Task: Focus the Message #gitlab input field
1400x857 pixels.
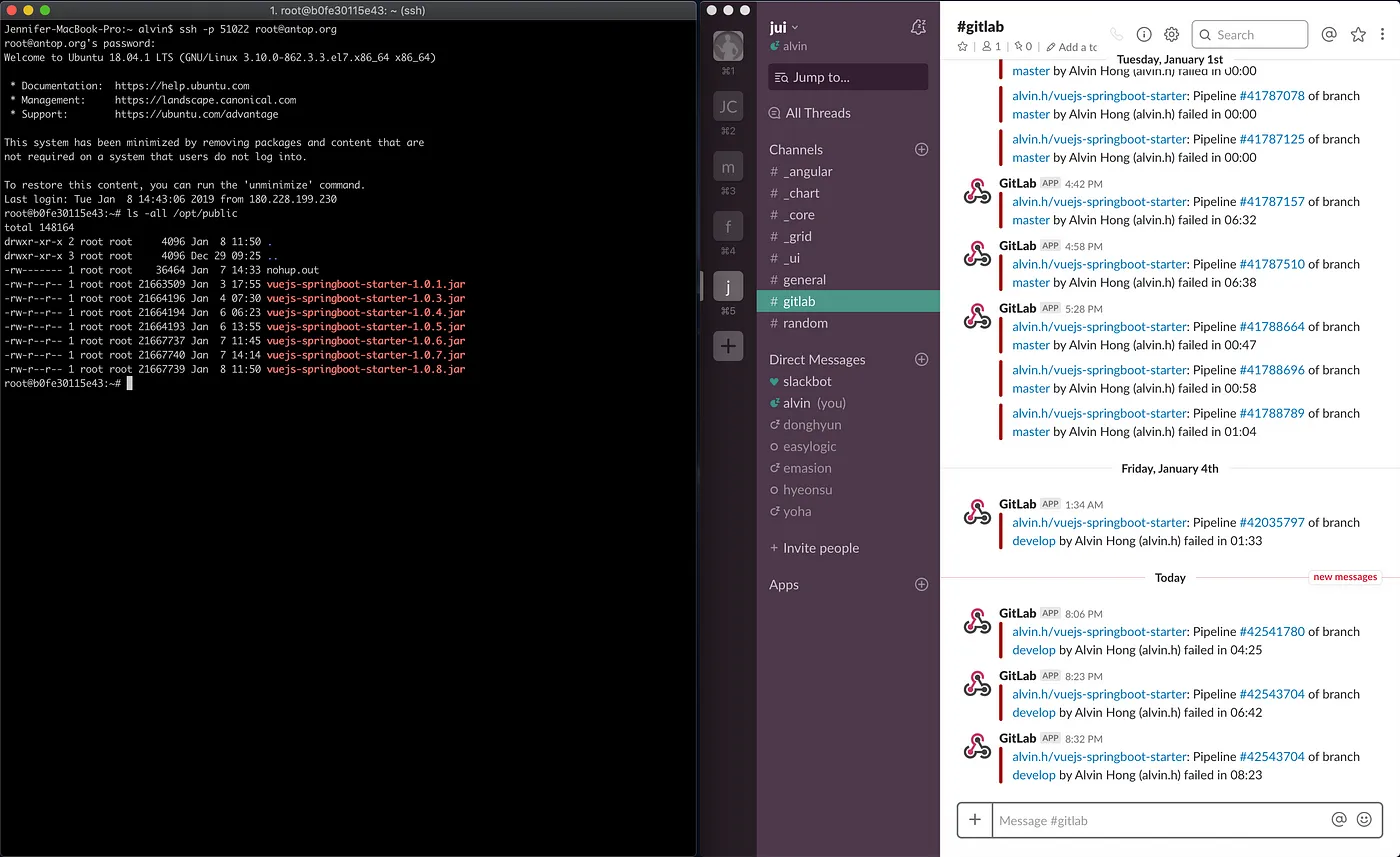Action: pyautogui.click(x=1160, y=820)
